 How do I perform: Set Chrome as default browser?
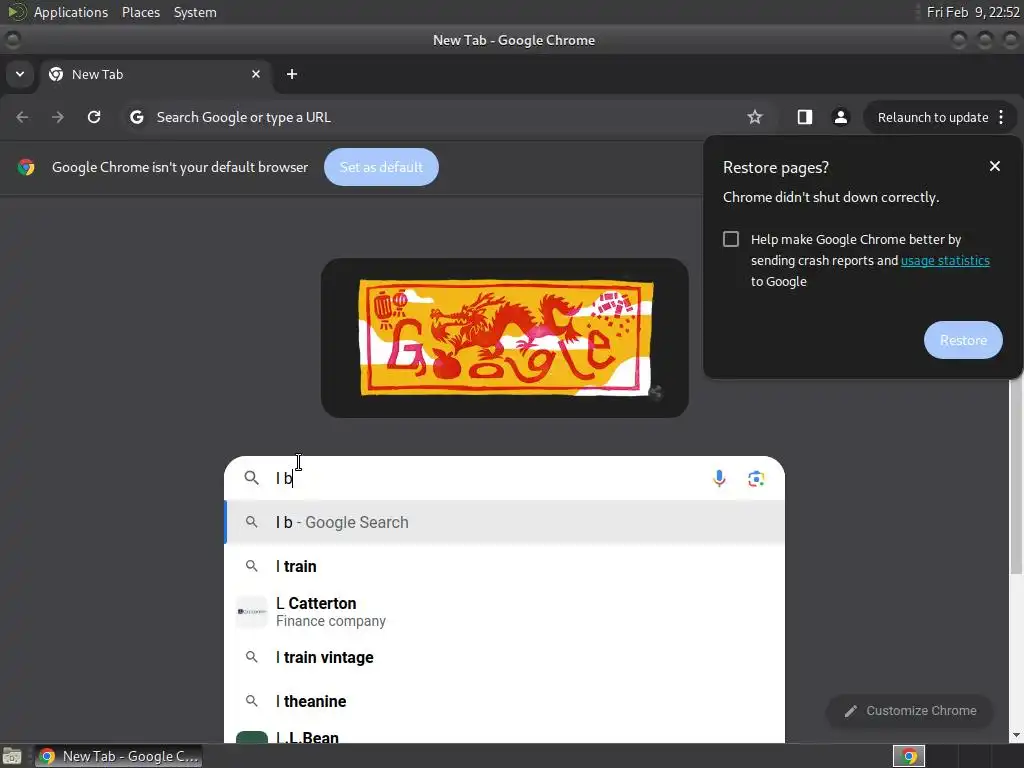[x=381, y=167]
